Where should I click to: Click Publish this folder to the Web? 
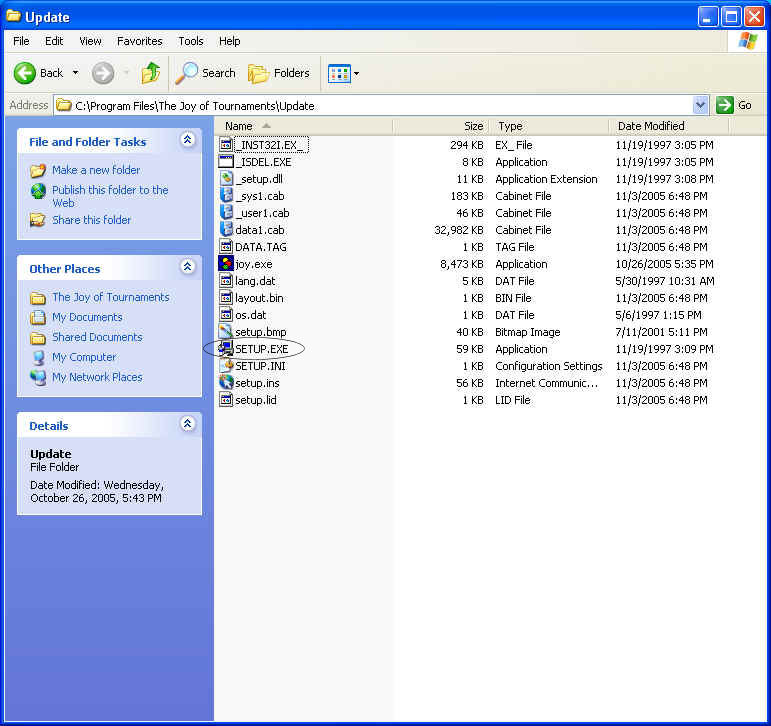click(x=110, y=196)
